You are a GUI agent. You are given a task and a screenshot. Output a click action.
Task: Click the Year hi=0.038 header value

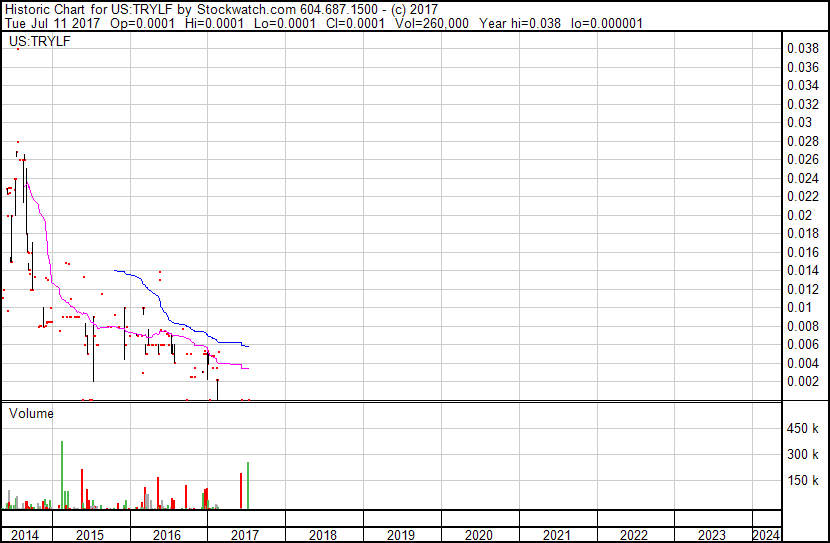coord(520,23)
